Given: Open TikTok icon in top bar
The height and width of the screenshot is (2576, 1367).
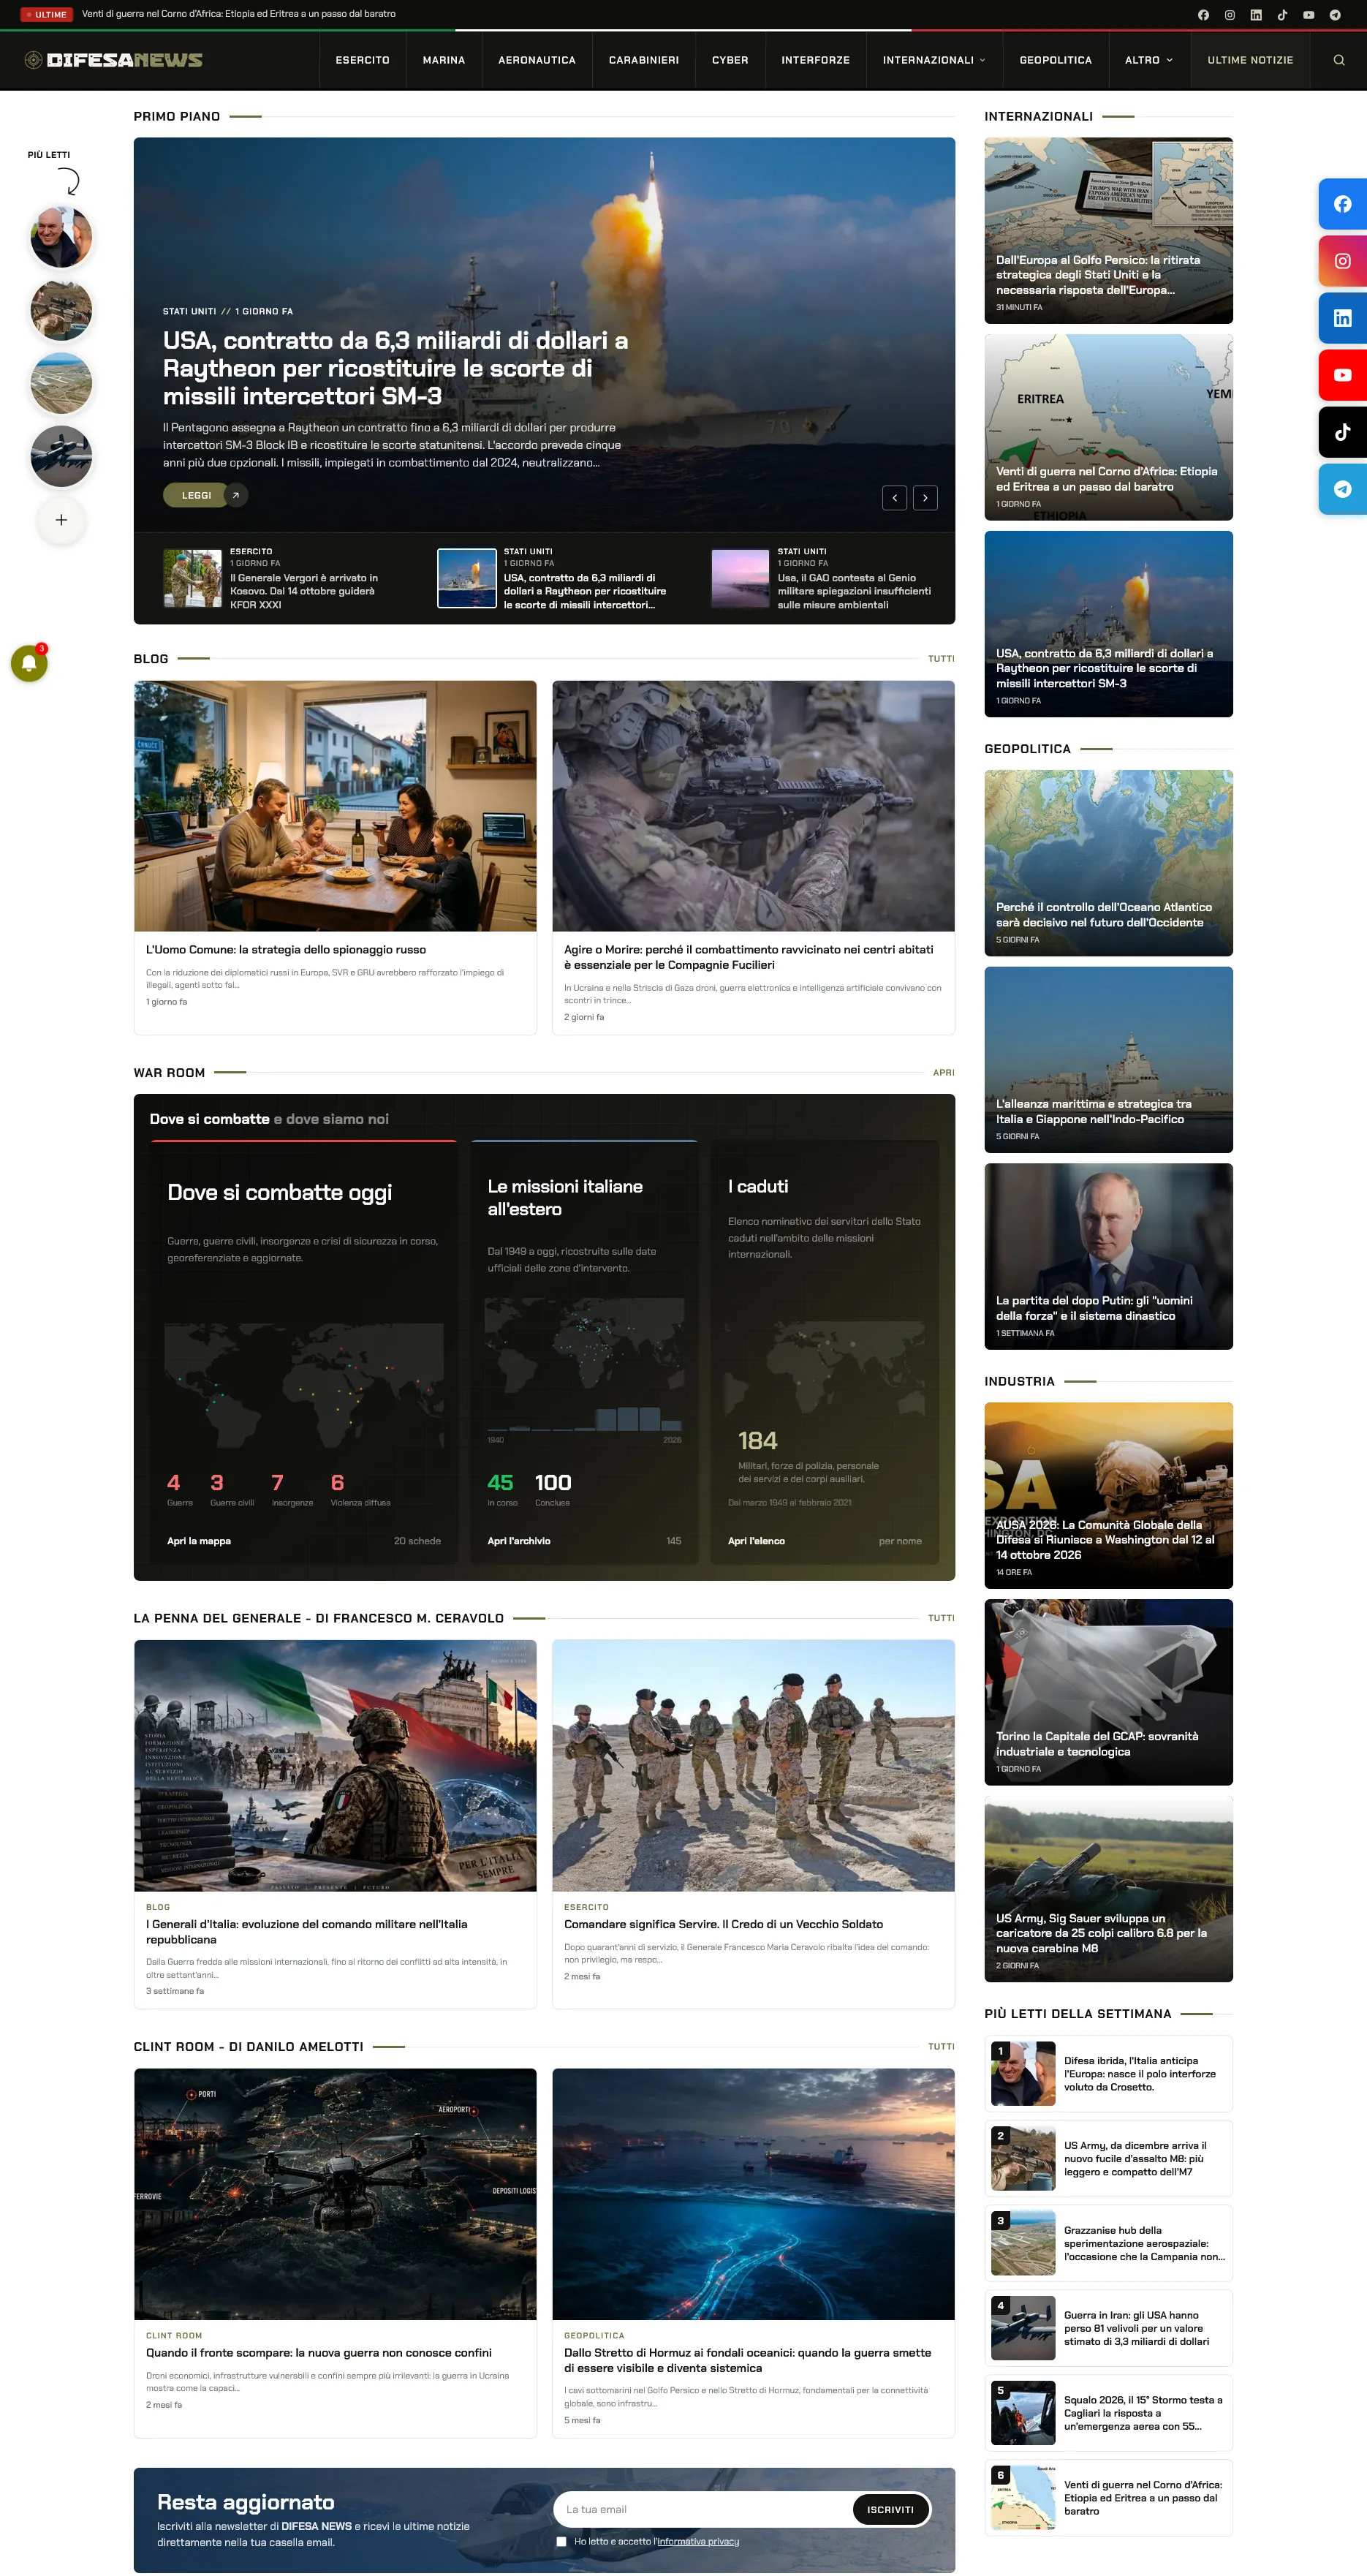Looking at the screenshot, I should (x=1282, y=15).
